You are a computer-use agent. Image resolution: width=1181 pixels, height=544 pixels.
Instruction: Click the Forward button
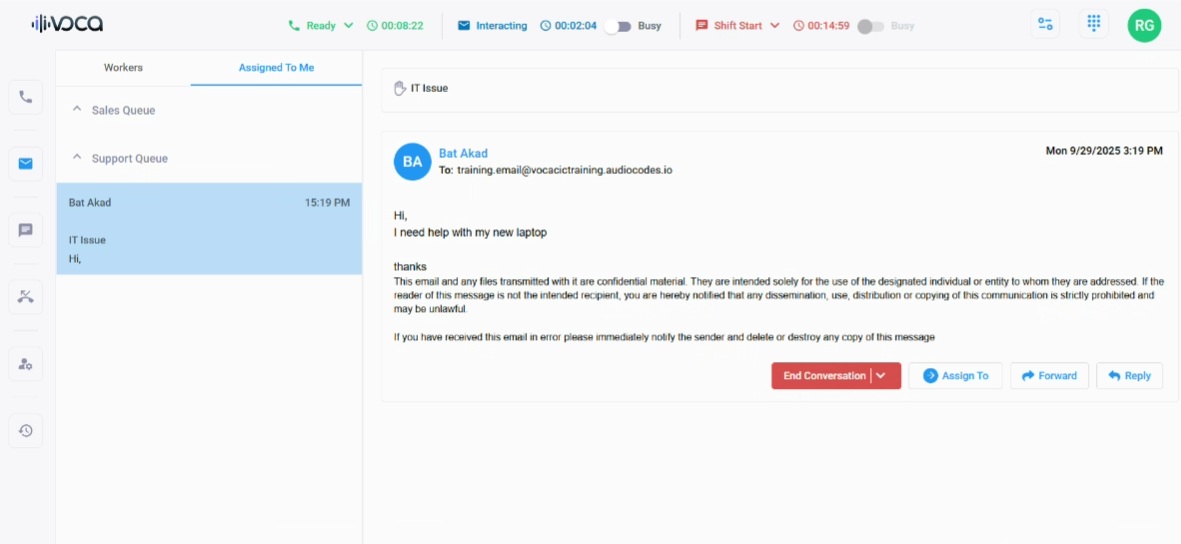[x=1049, y=376]
